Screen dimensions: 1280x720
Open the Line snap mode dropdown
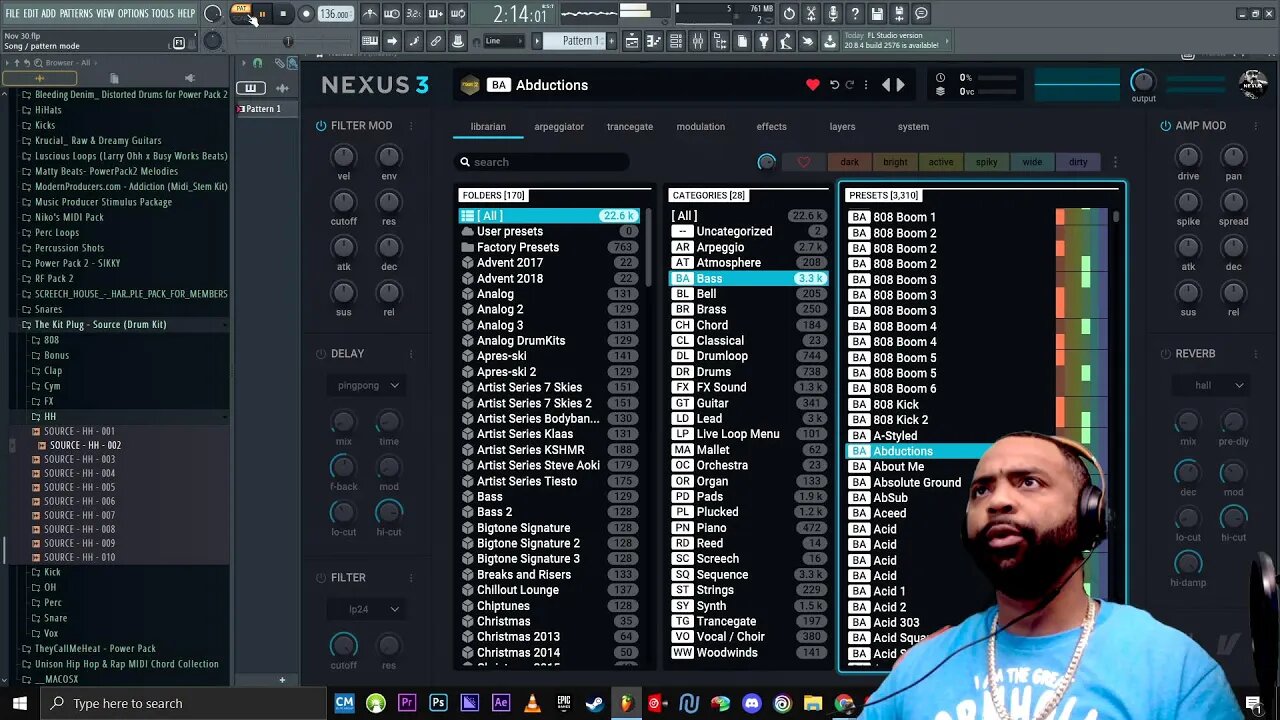[503, 41]
